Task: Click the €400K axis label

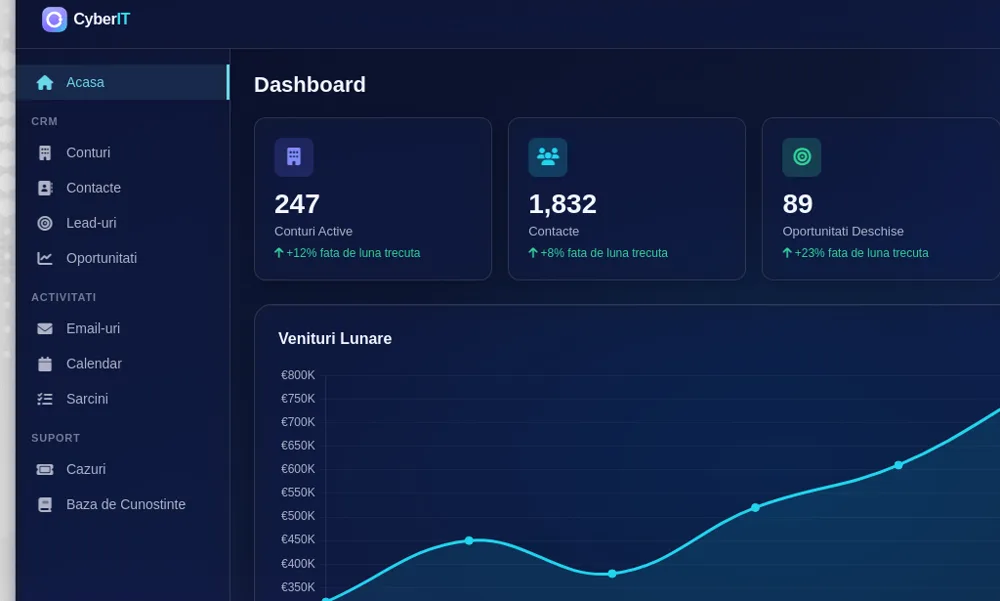Action: (298, 564)
